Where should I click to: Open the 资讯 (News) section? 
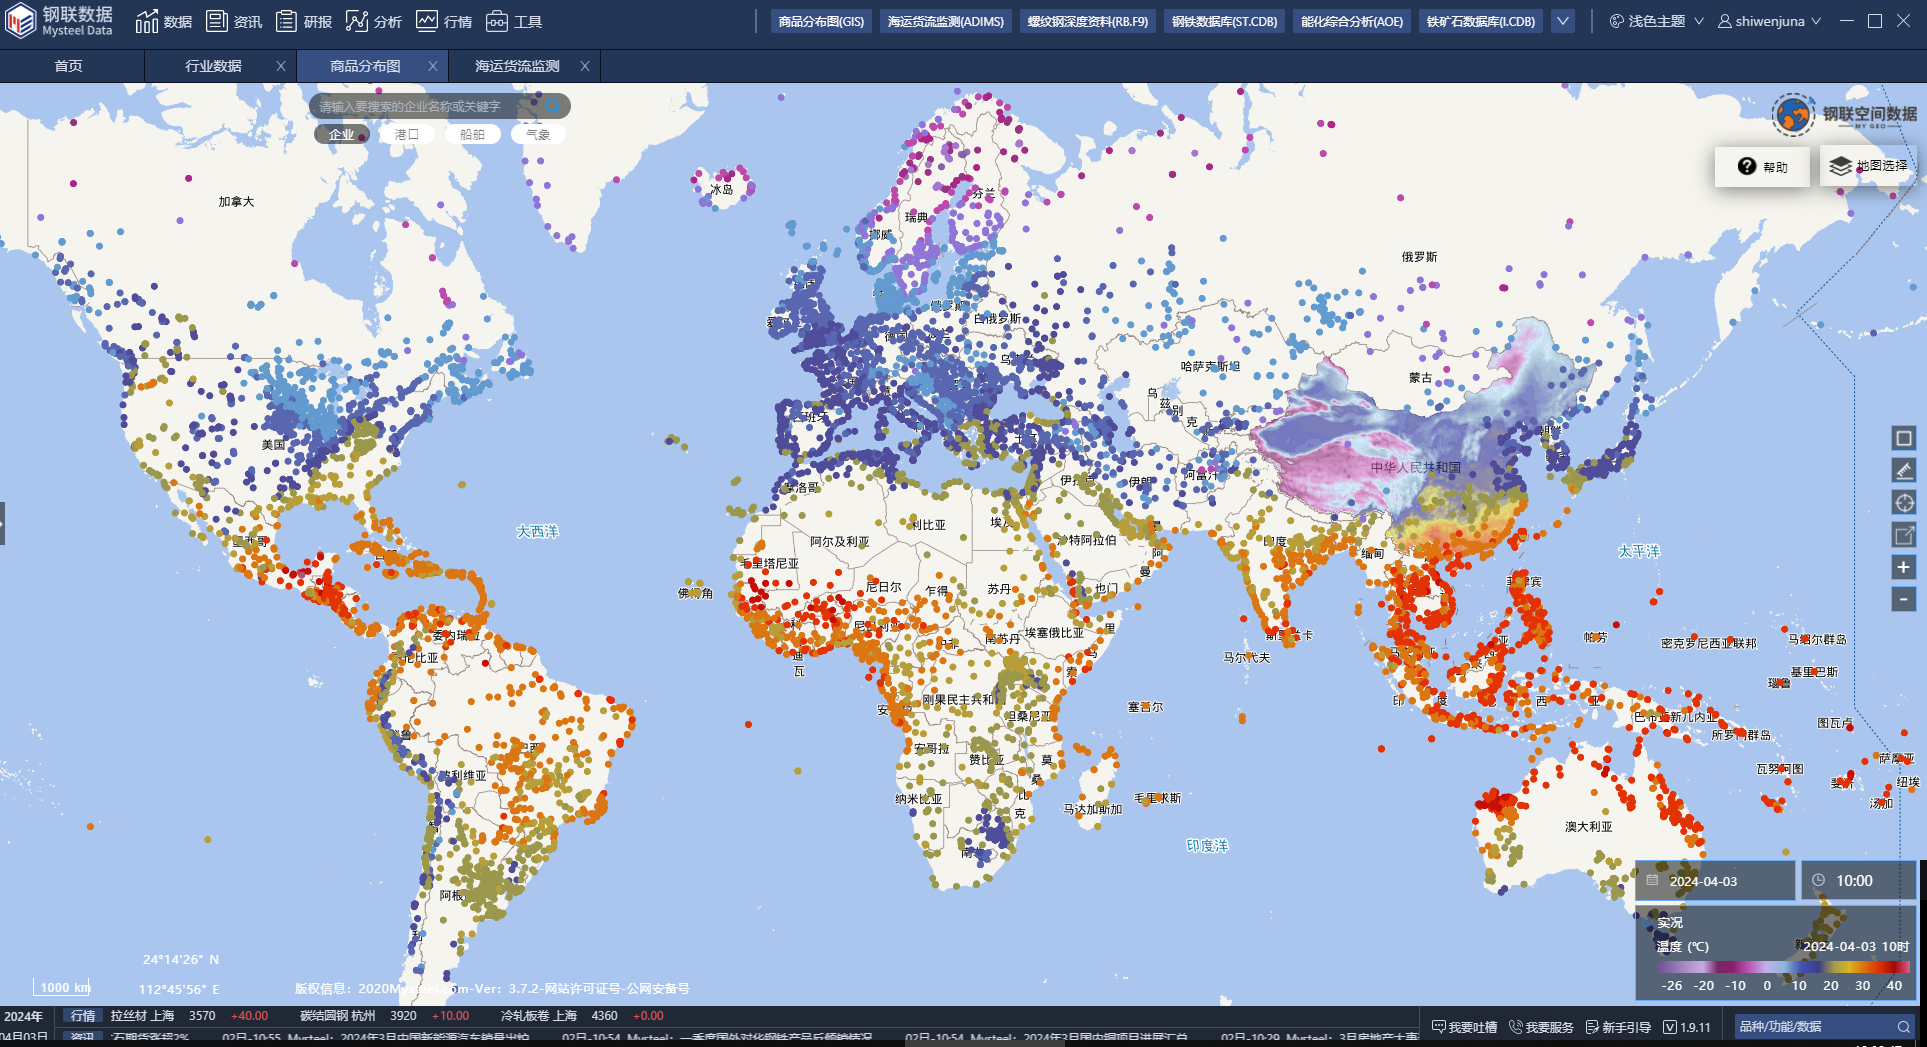click(234, 21)
